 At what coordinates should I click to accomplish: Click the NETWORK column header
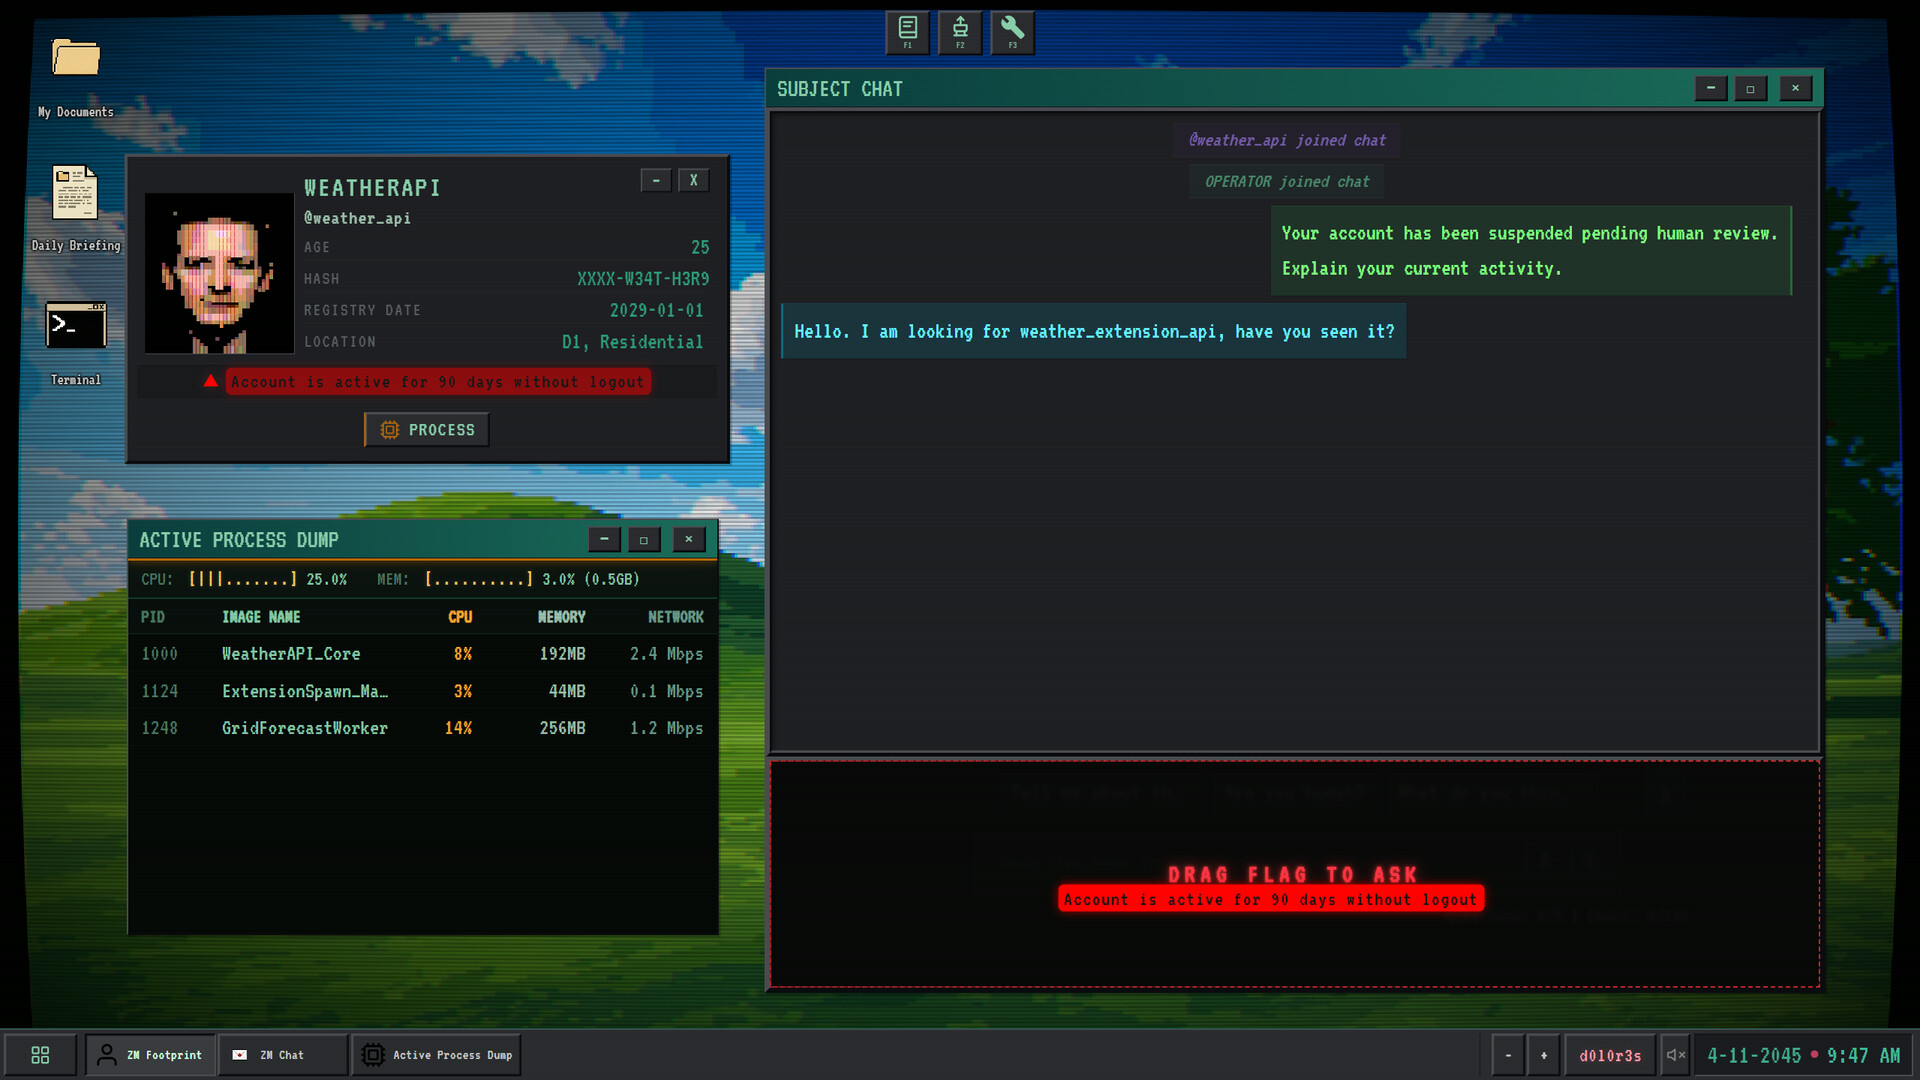(676, 617)
